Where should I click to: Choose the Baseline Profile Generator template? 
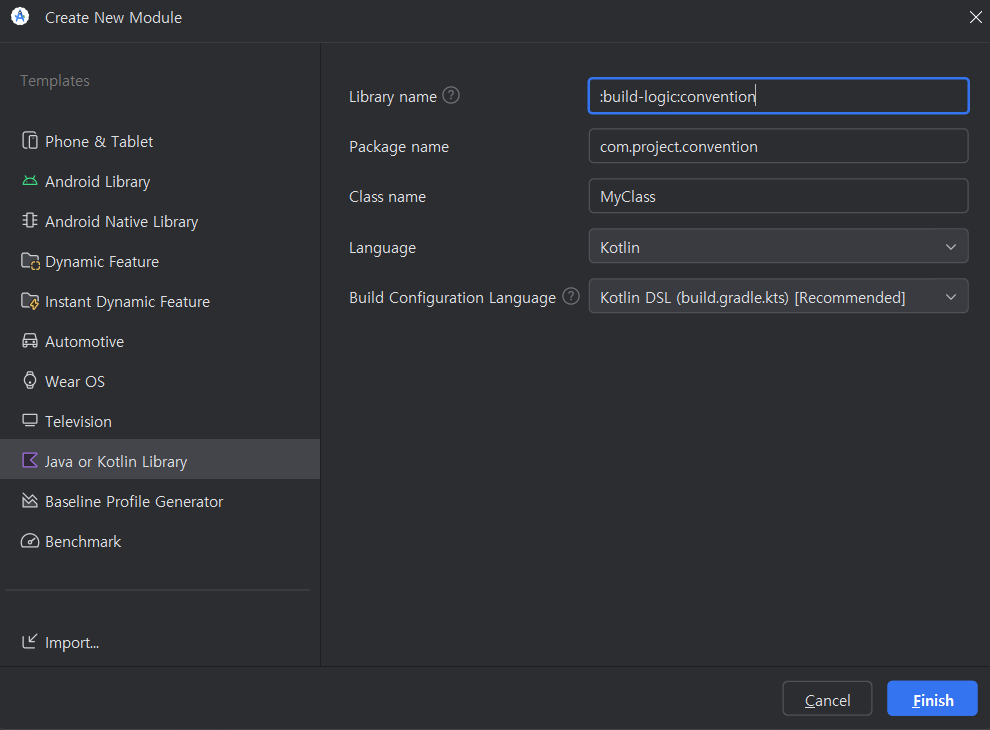tap(160, 501)
